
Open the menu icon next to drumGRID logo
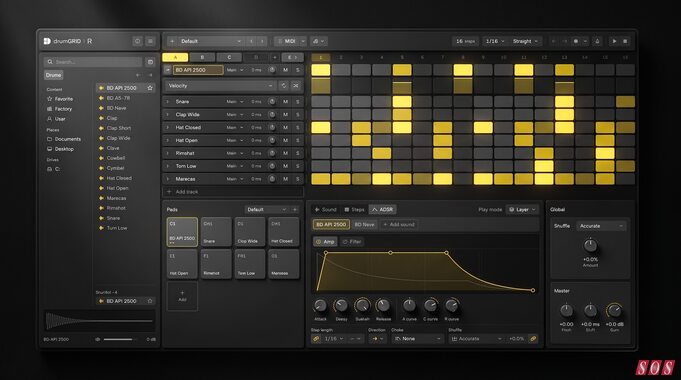tap(150, 41)
